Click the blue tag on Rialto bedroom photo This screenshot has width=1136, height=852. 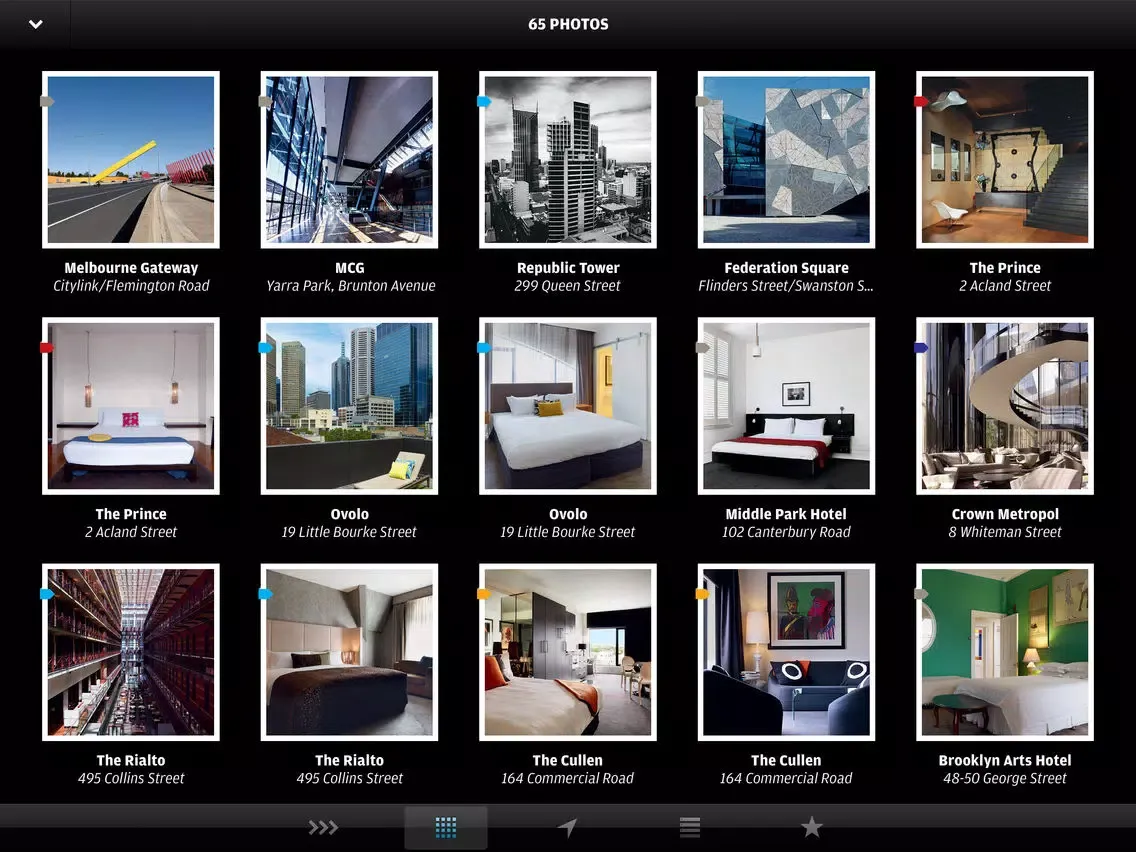tap(265, 594)
